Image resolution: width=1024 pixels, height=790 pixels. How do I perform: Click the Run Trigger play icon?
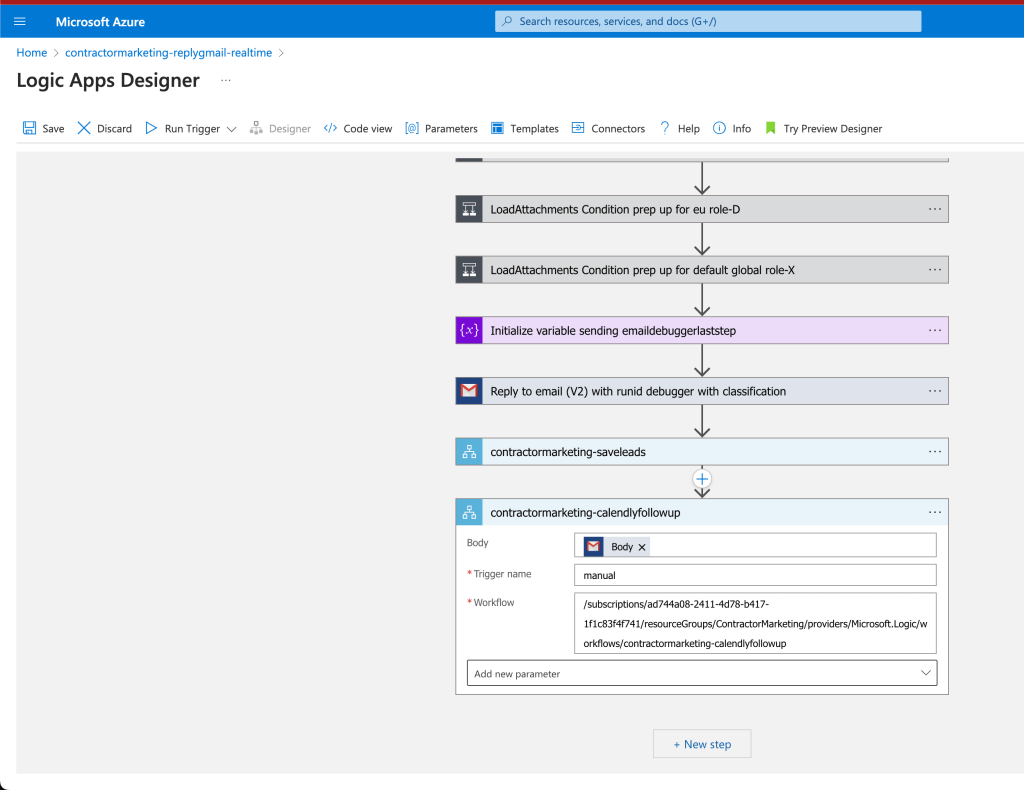pos(151,128)
